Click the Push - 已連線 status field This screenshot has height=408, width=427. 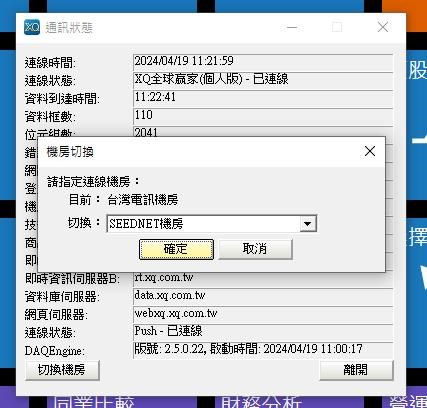[x=263, y=332]
